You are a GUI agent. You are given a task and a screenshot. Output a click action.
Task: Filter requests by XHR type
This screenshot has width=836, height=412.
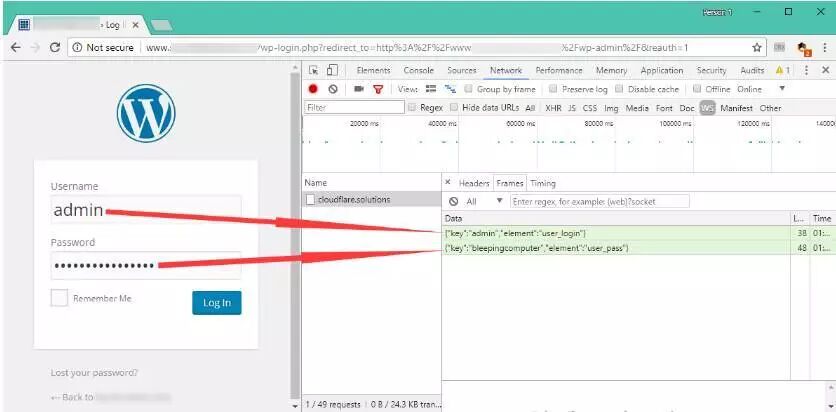553,108
